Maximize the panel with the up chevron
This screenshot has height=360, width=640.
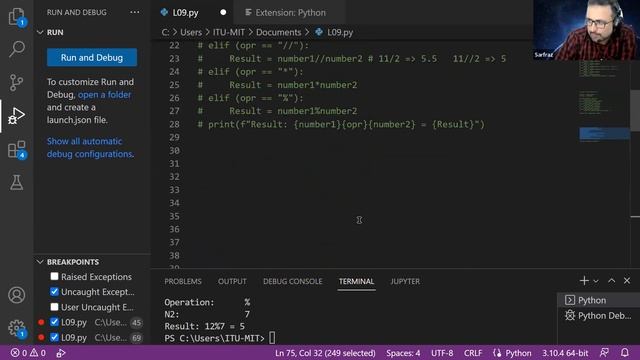(611, 281)
